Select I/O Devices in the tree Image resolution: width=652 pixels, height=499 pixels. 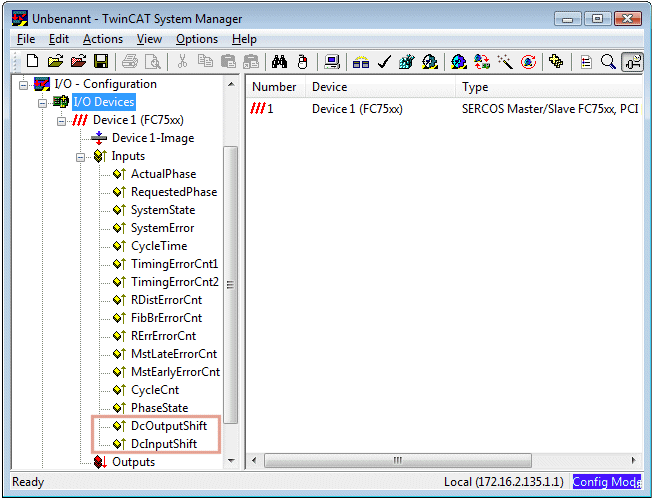coord(104,102)
